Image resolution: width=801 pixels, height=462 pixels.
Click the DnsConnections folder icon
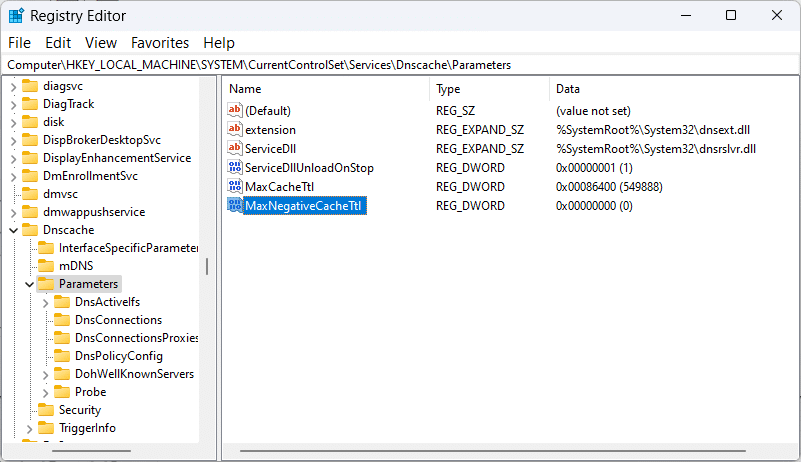pyautogui.click(x=62, y=320)
